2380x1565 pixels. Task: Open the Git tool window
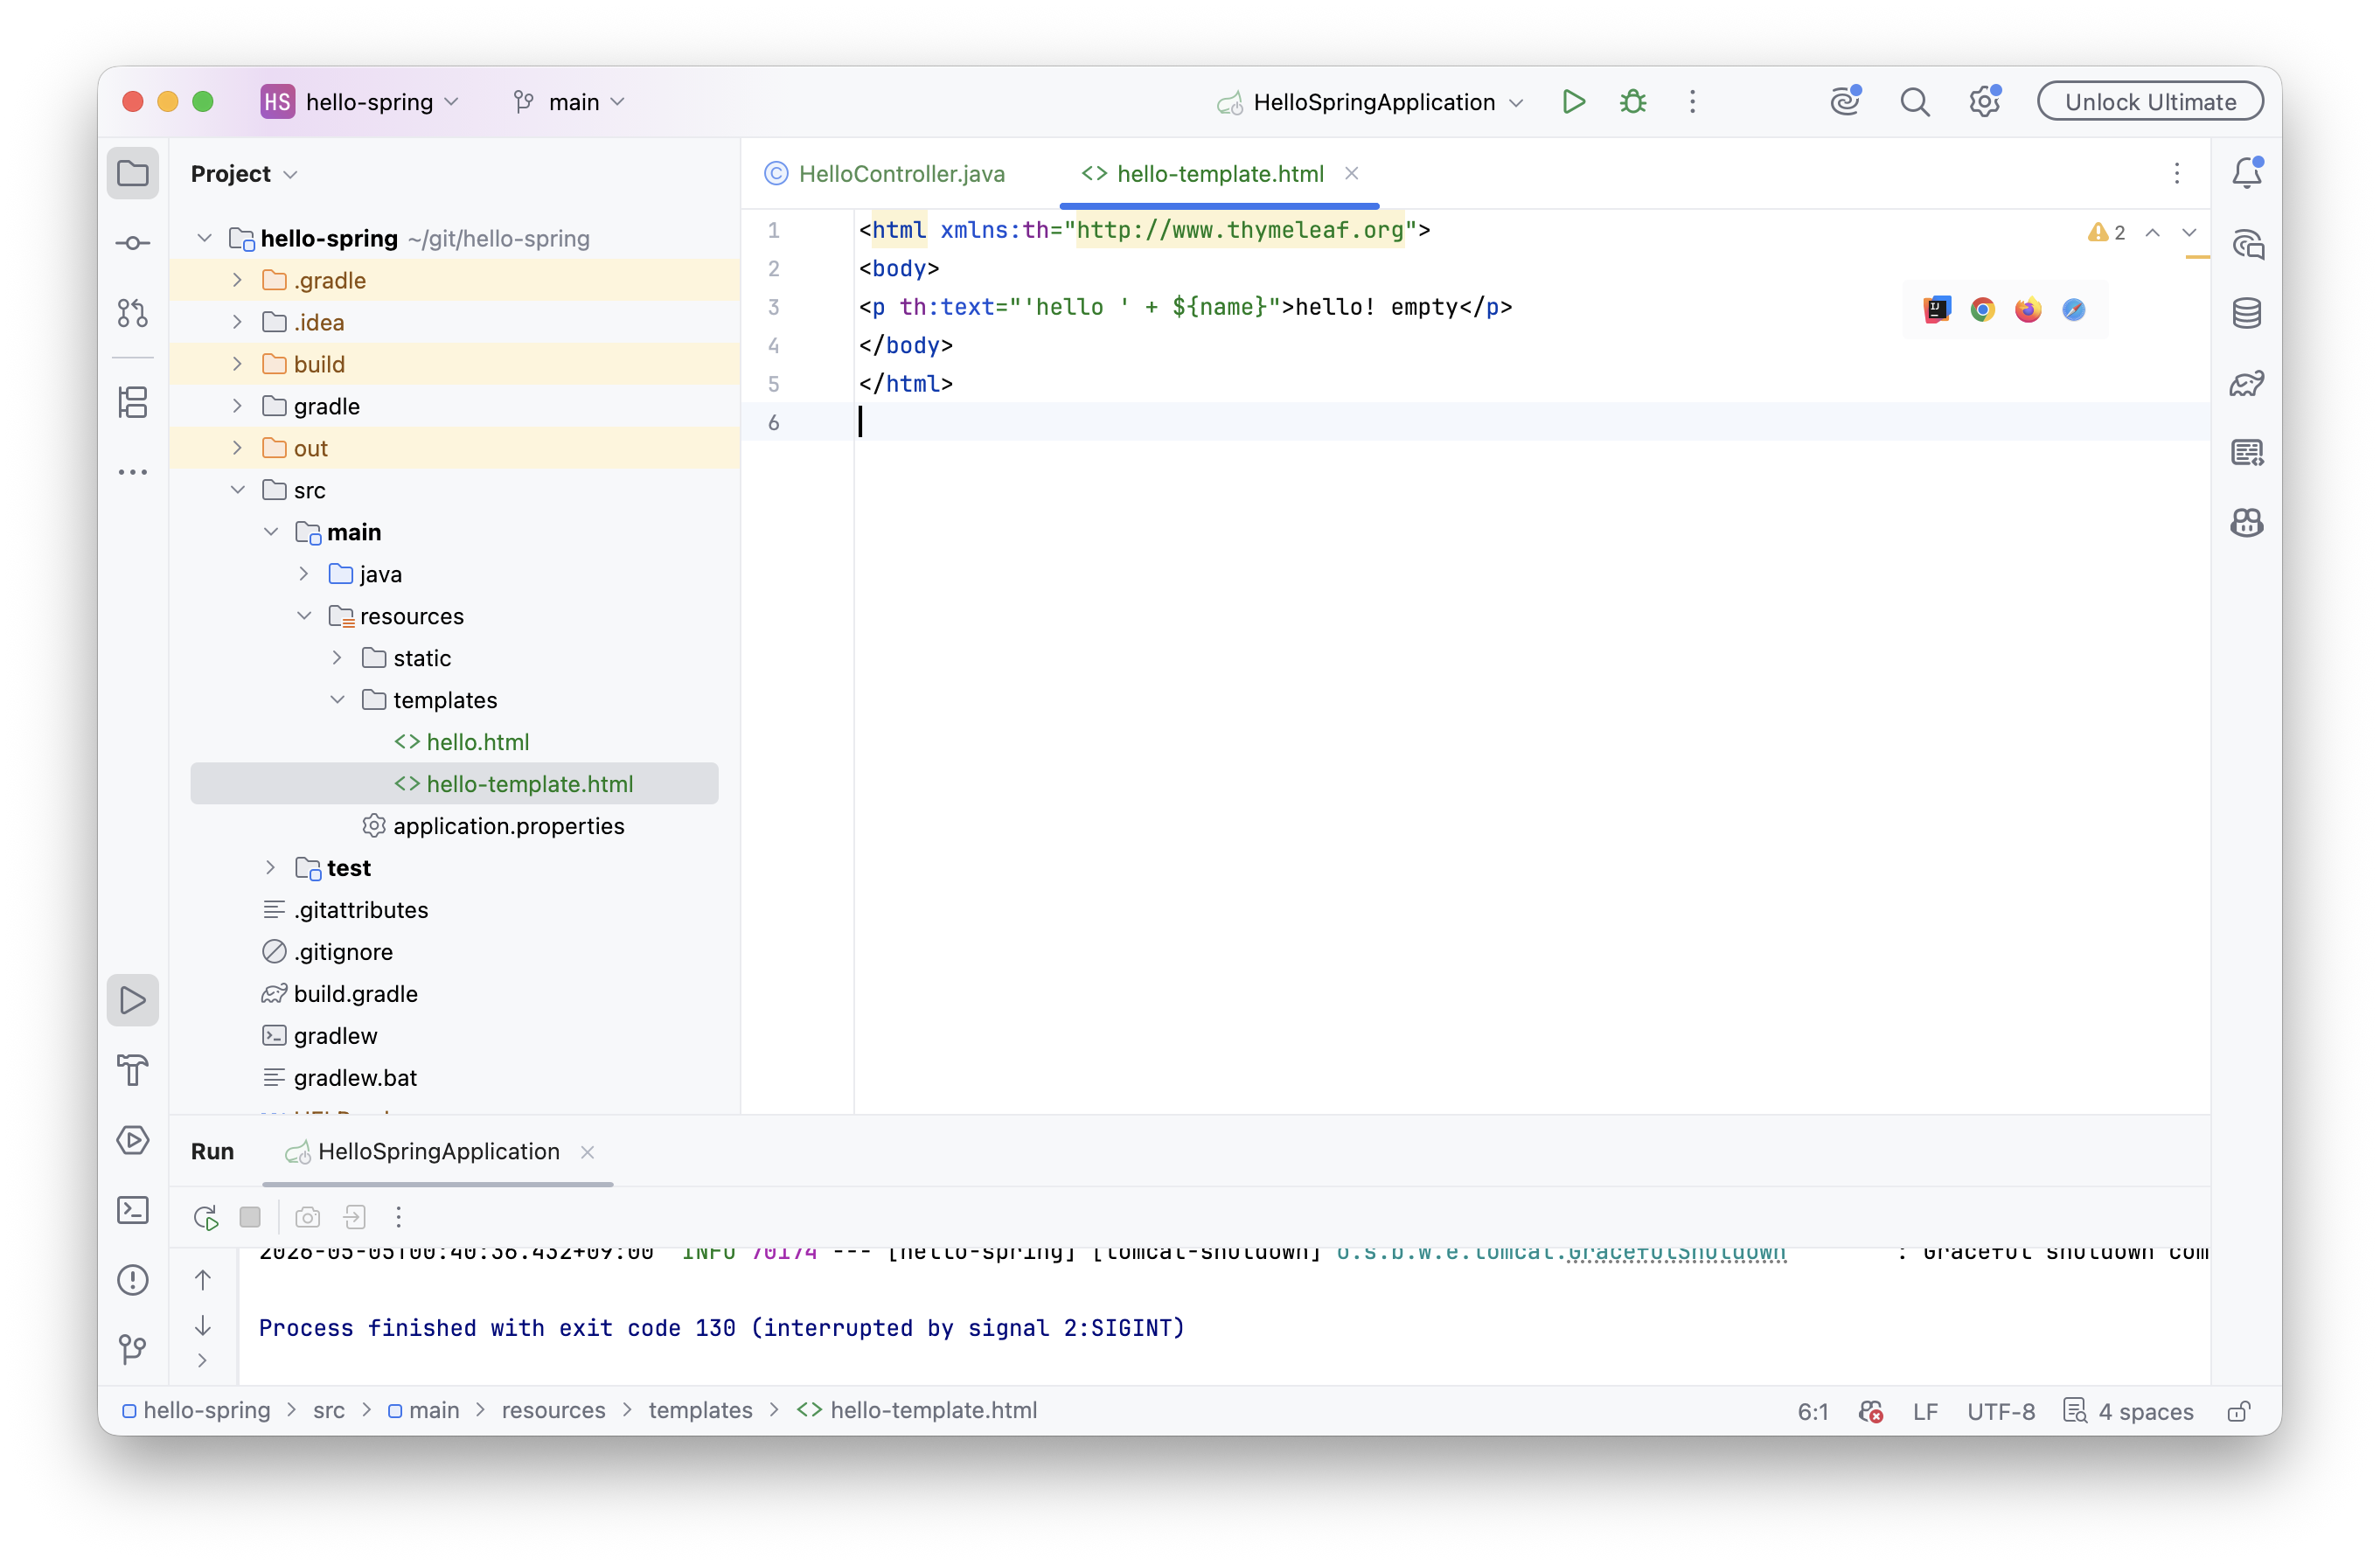(x=132, y=1349)
